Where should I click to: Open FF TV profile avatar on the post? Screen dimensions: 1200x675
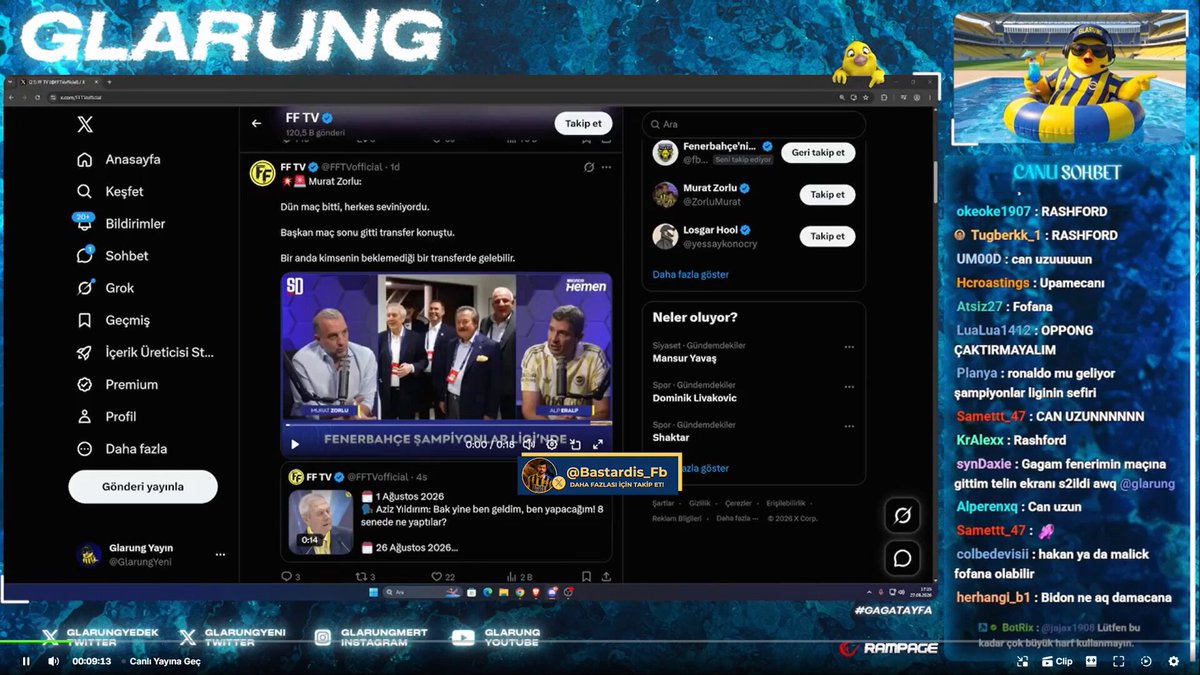[262, 173]
